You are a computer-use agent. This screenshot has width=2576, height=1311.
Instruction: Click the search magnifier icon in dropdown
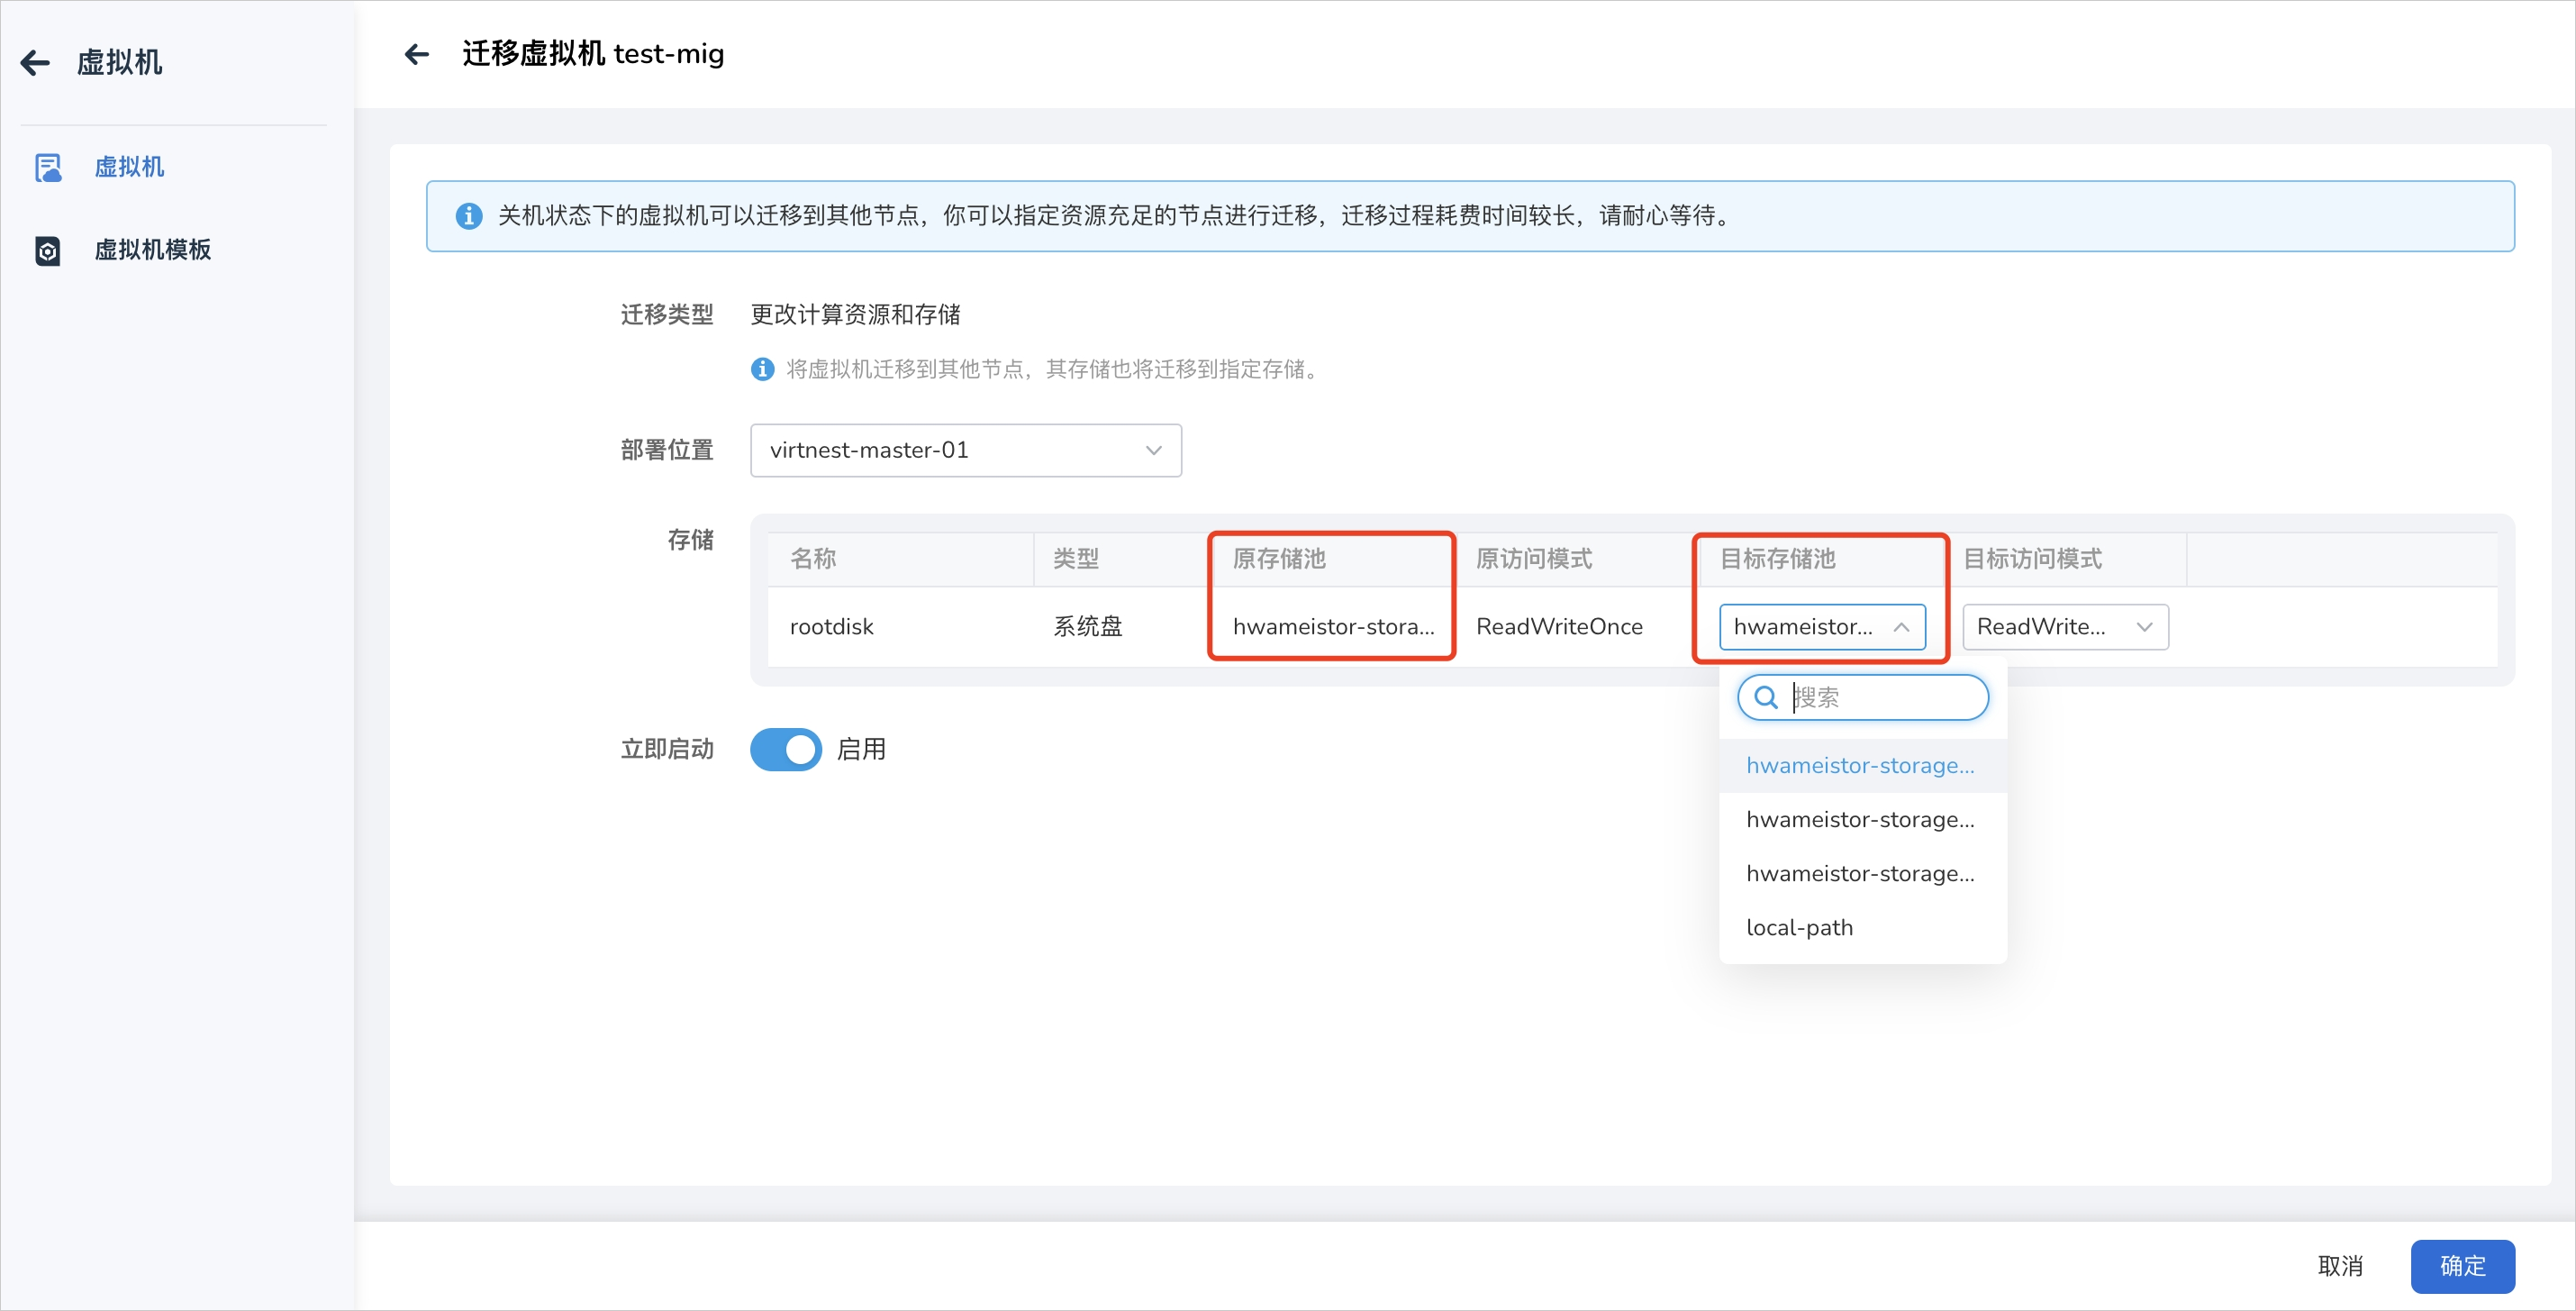(x=1766, y=697)
